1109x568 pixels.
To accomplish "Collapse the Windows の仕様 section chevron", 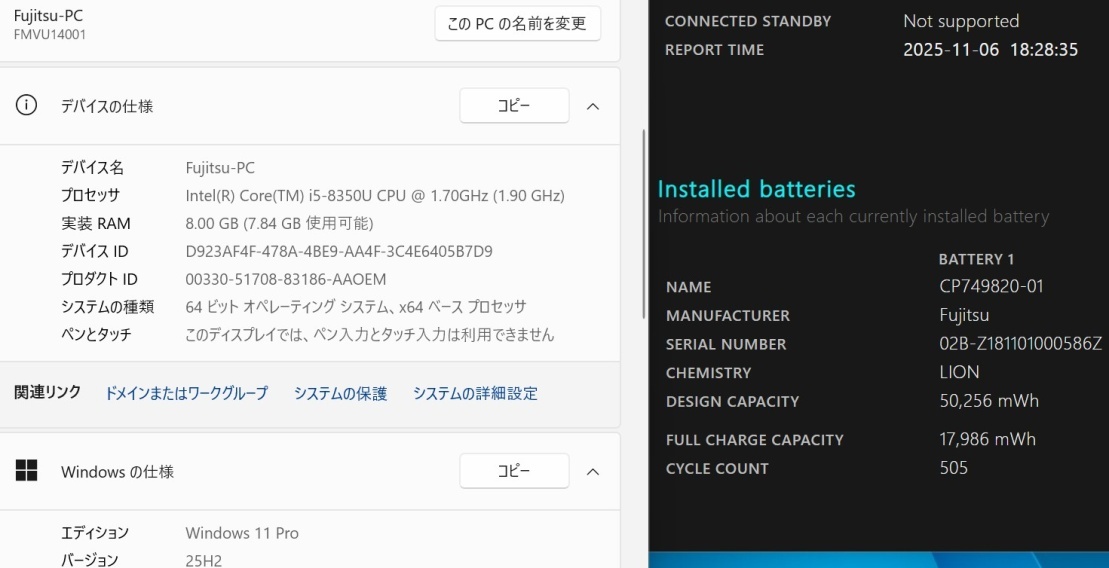I will [593, 471].
